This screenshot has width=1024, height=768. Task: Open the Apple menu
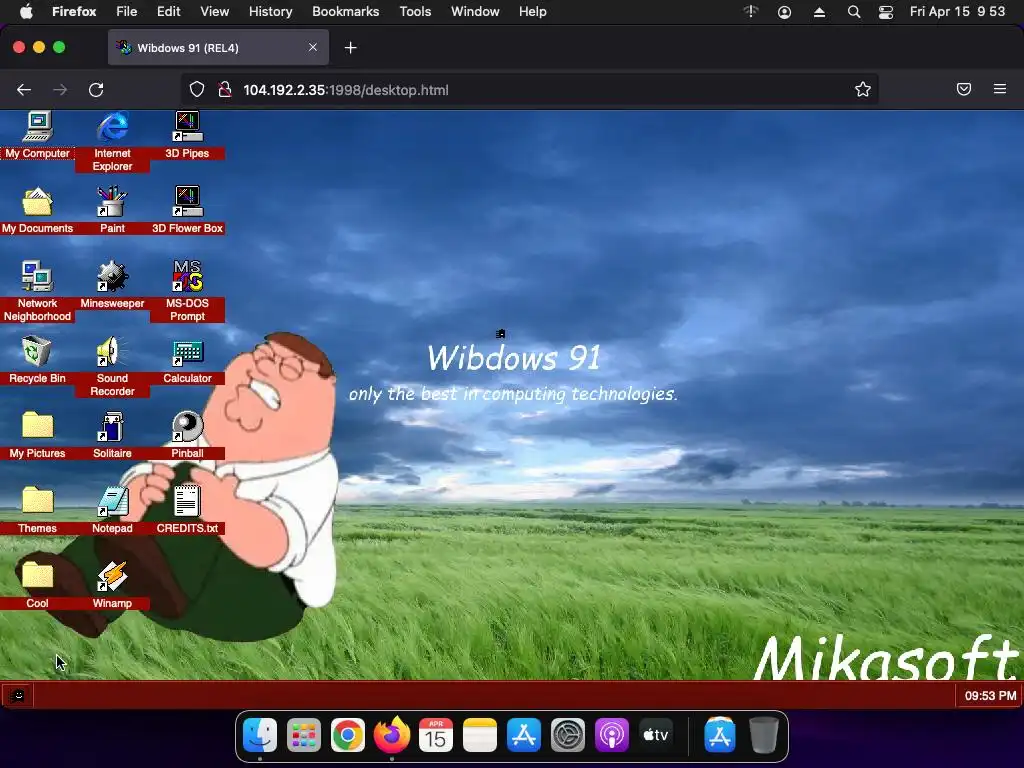point(26,12)
